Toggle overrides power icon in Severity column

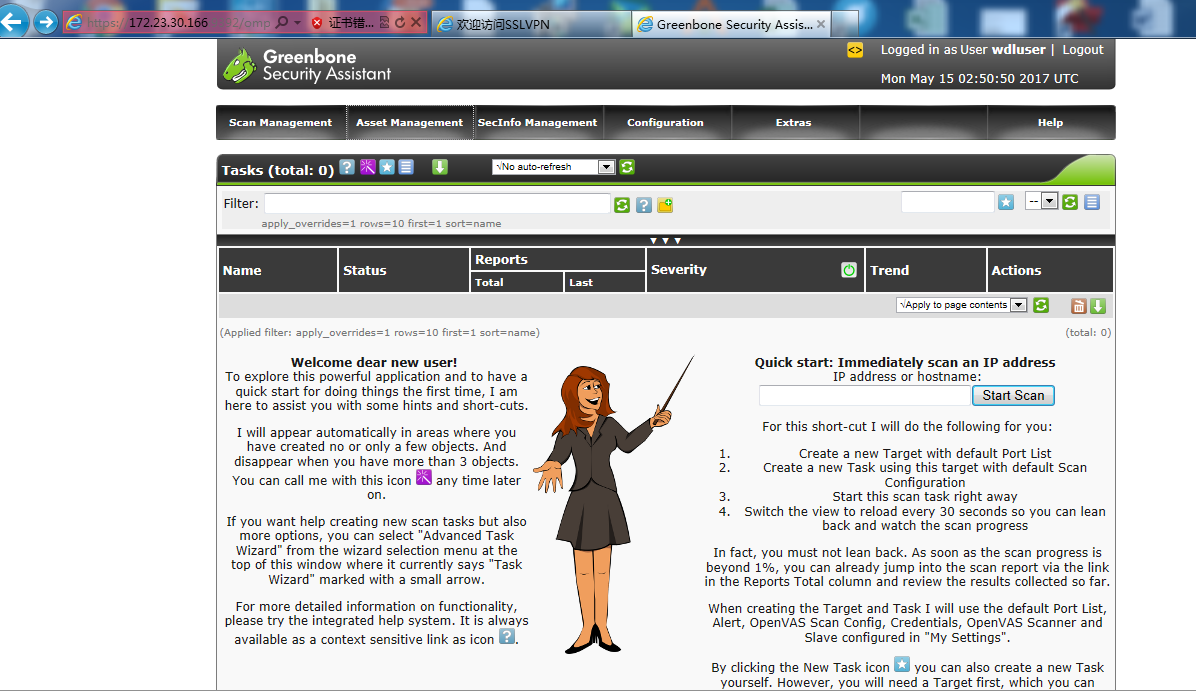849,270
